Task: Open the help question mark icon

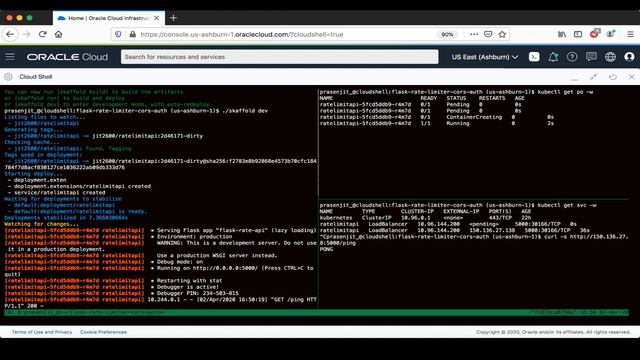Action: (572, 57)
